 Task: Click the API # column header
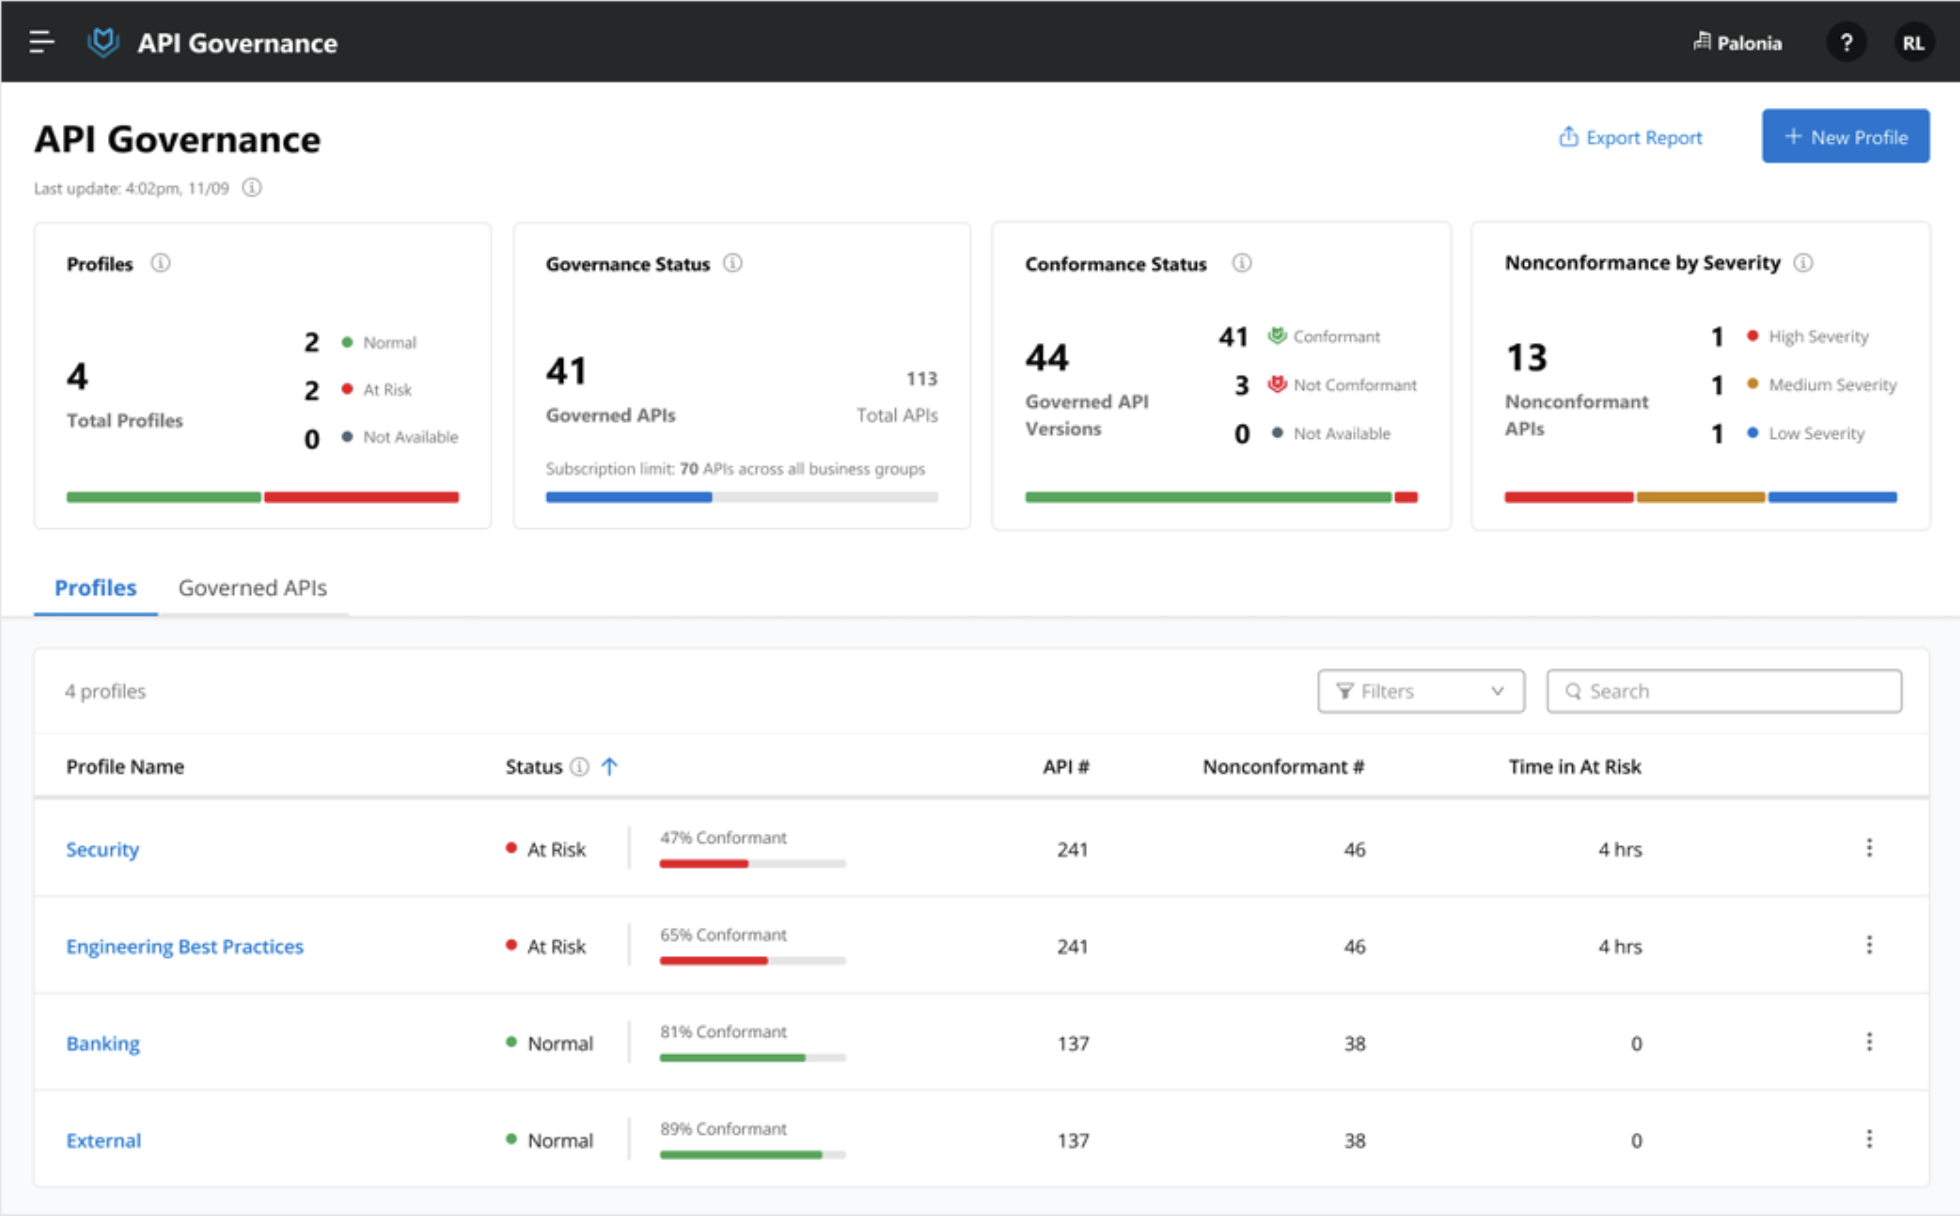tap(1066, 767)
